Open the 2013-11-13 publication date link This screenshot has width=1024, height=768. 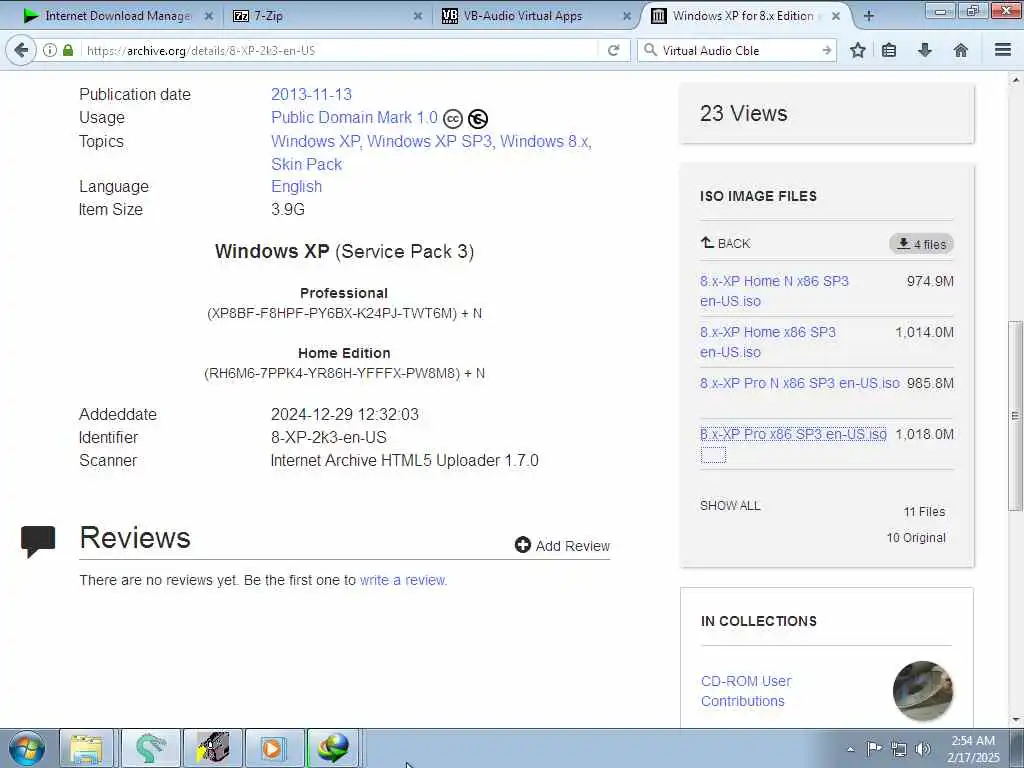[312, 94]
